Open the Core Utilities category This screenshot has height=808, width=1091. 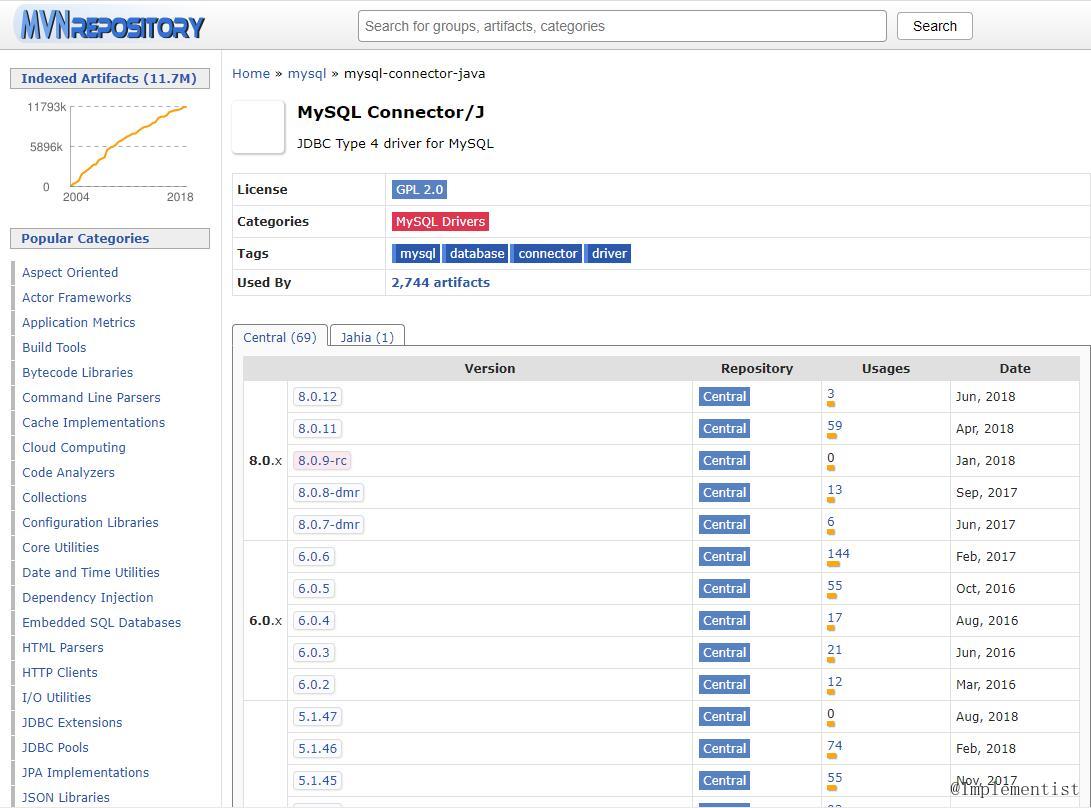click(x=61, y=548)
